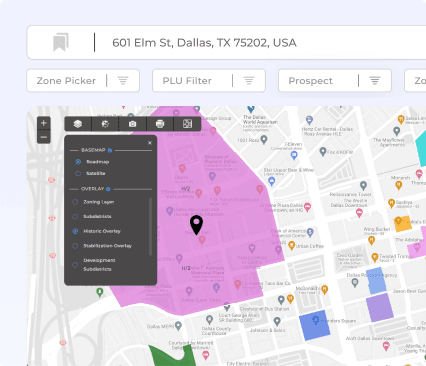Viewport: 426px width, 366px height.
Task: Click the orange zoned parcel
Action: pos(403,224)
